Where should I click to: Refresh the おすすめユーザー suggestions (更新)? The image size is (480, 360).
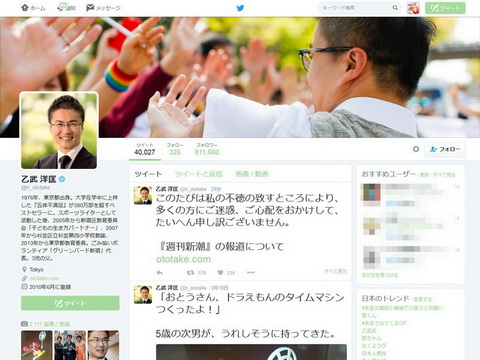(x=424, y=175)
